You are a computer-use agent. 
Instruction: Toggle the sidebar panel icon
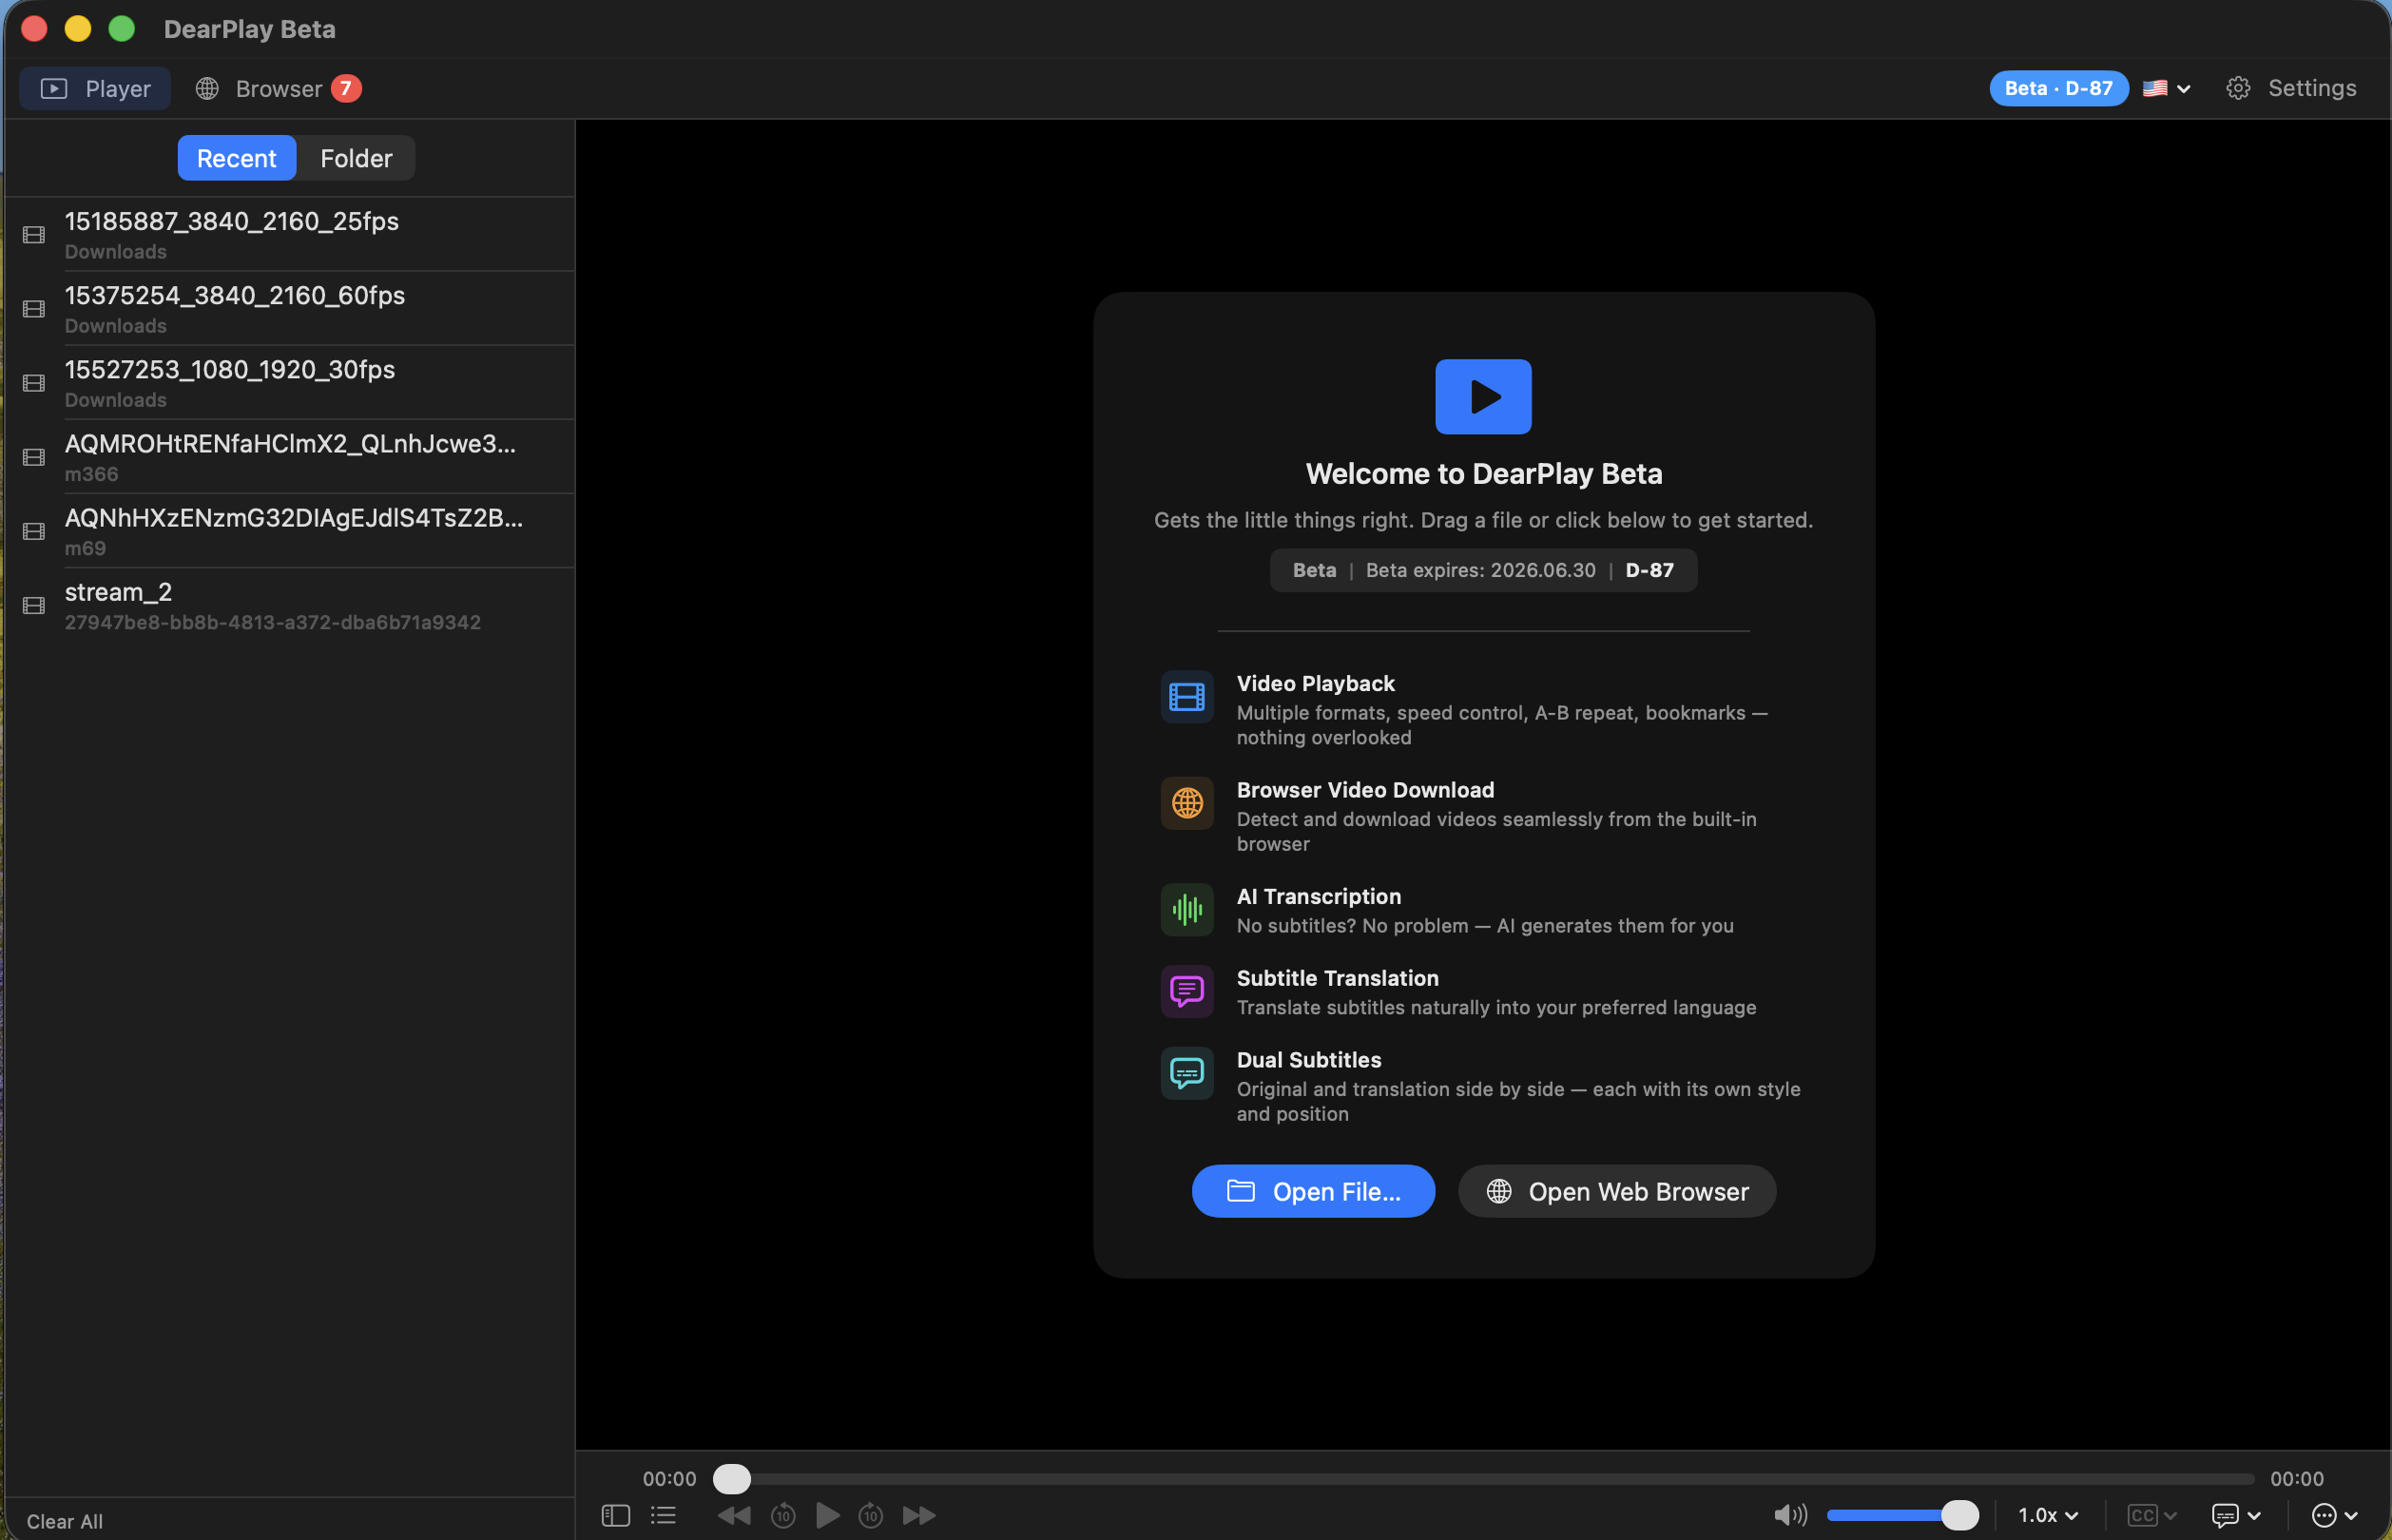(616, 1515)
